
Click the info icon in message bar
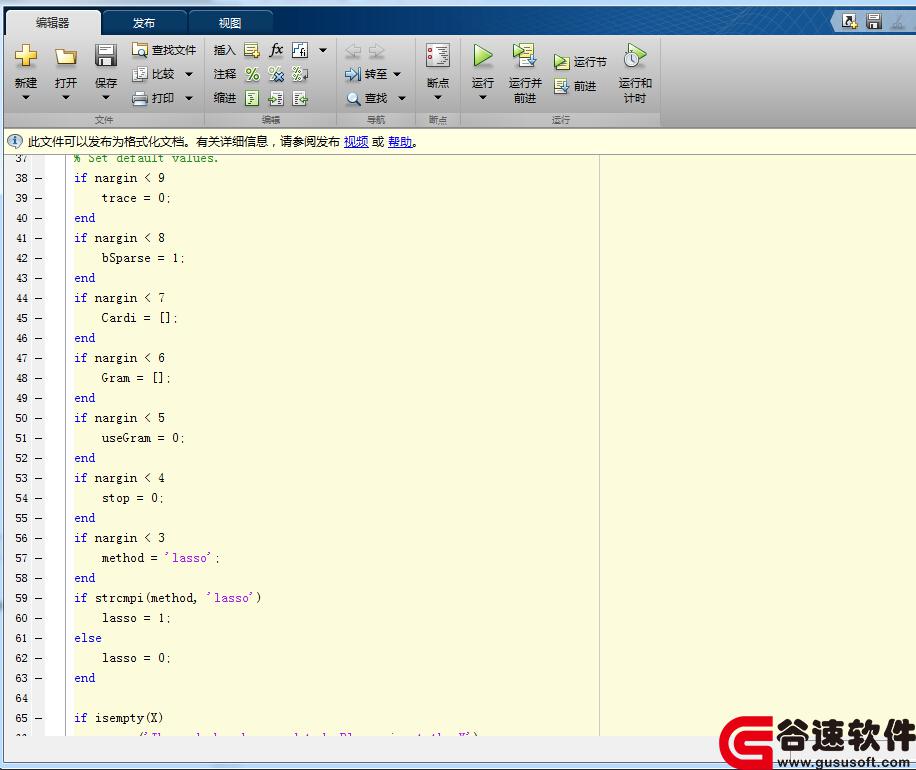pyautogui.click(x=15, y=141)
